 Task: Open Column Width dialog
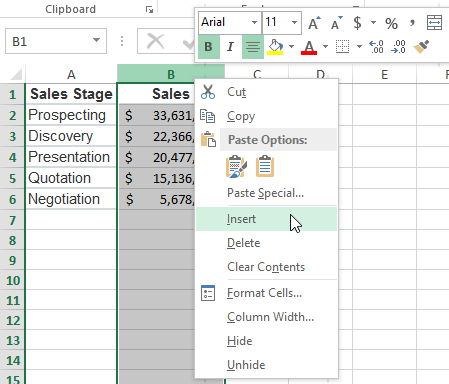pyautogui.click(x=266, y=317)
